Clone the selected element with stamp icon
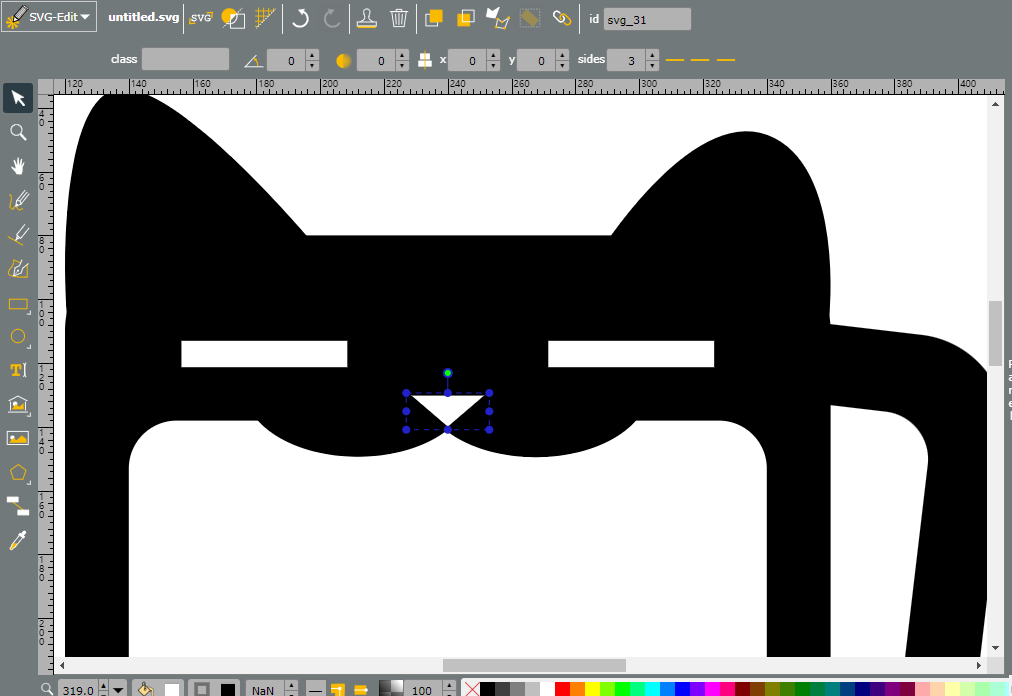This screenshot has width=1012, height=696. click(367, 18)
